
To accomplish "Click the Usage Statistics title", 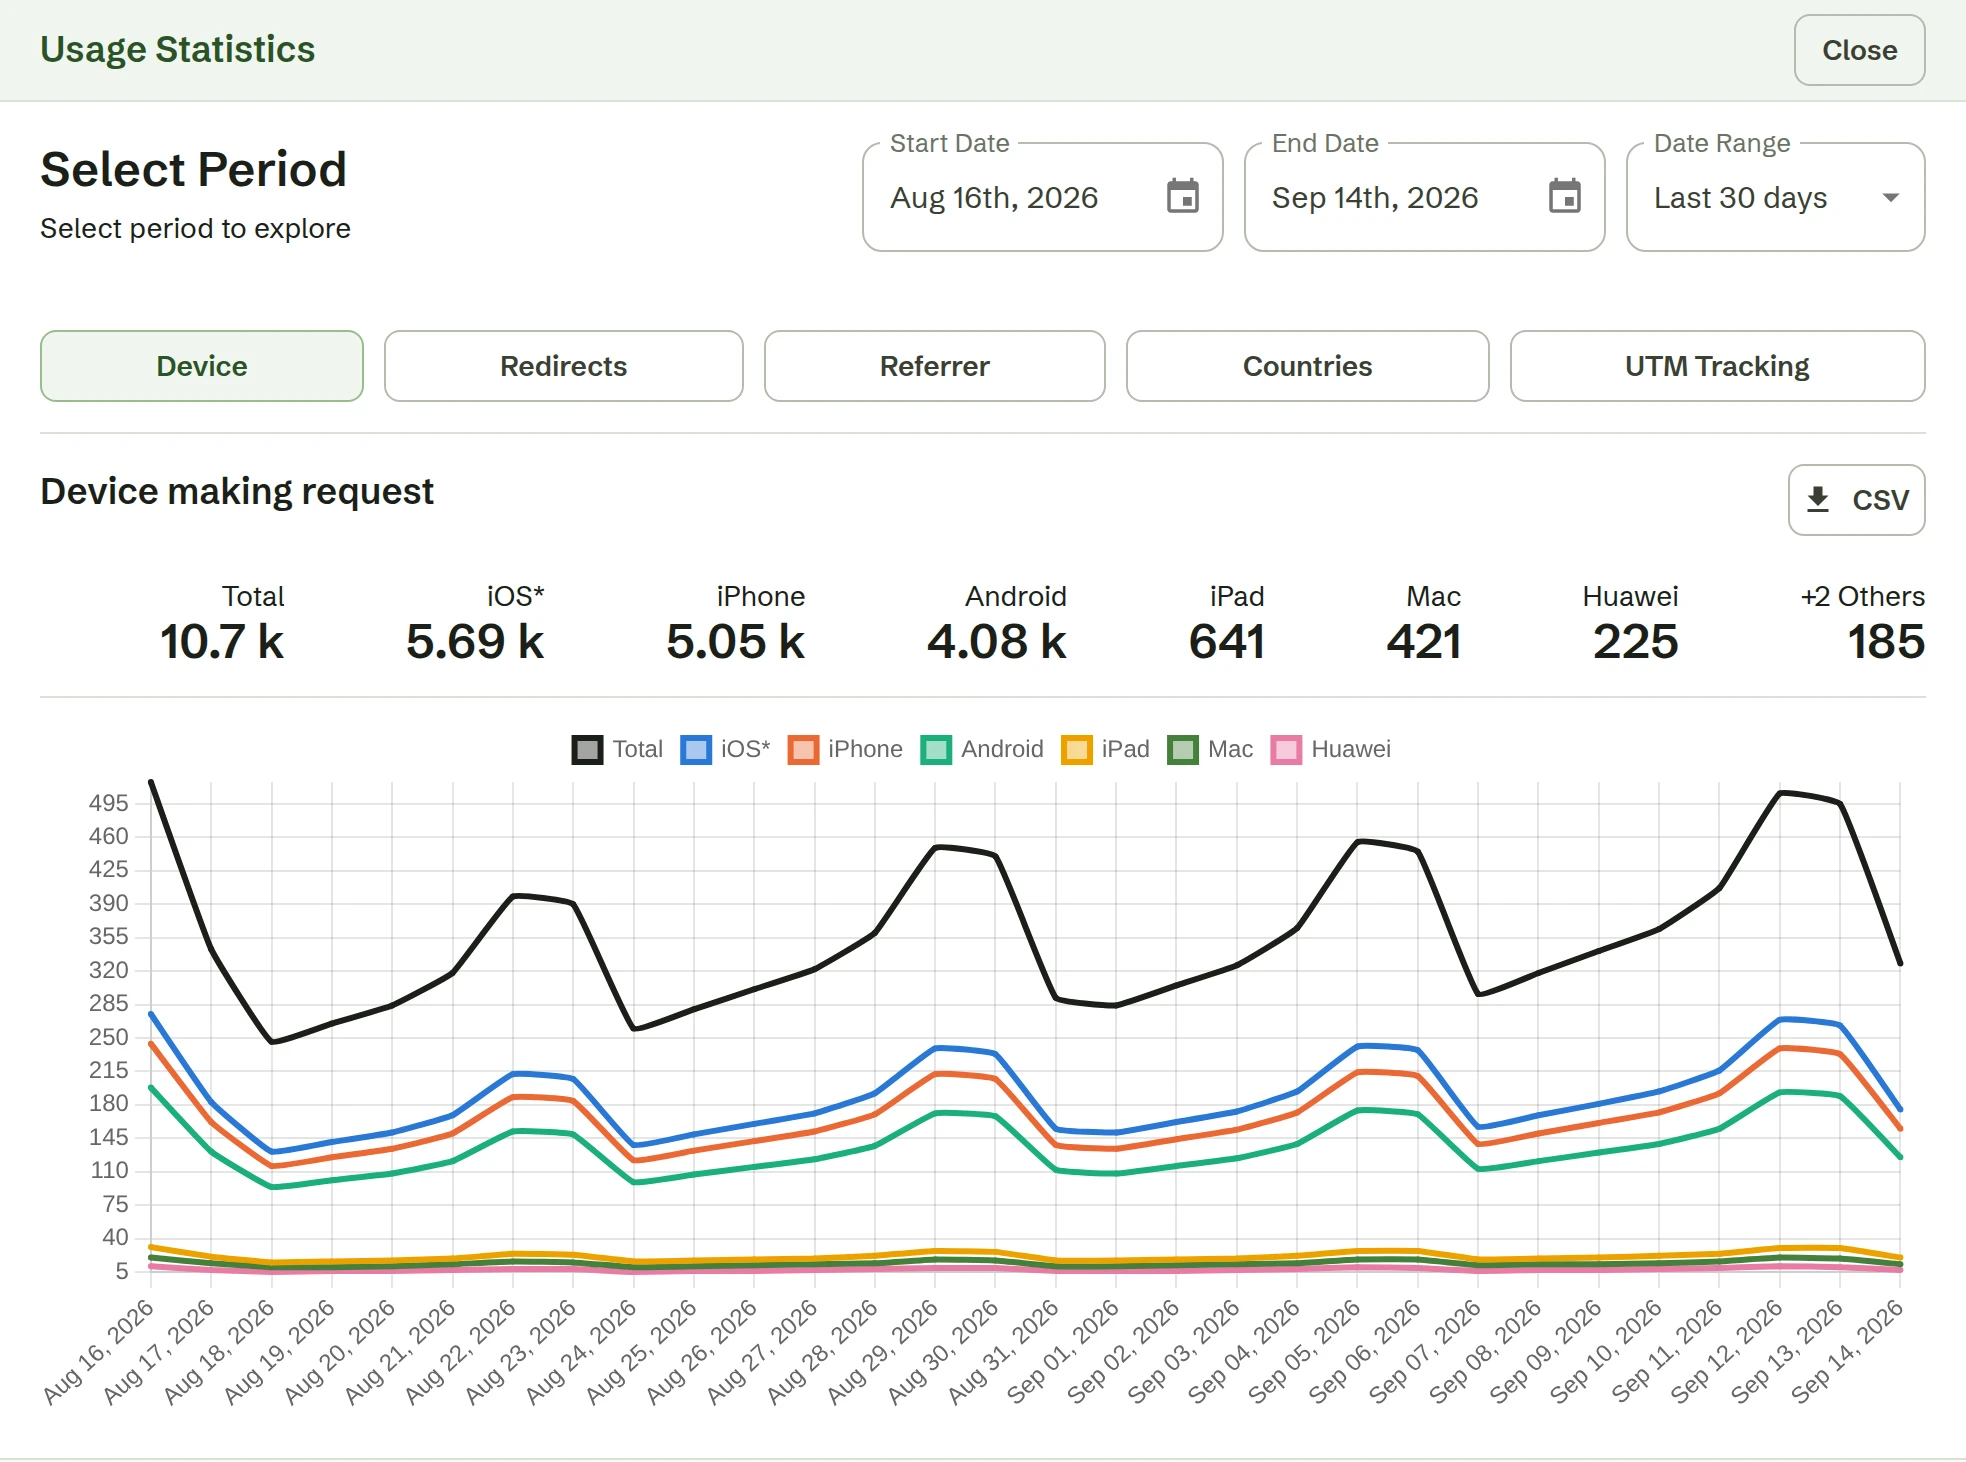I will click(x=178, y=49).
